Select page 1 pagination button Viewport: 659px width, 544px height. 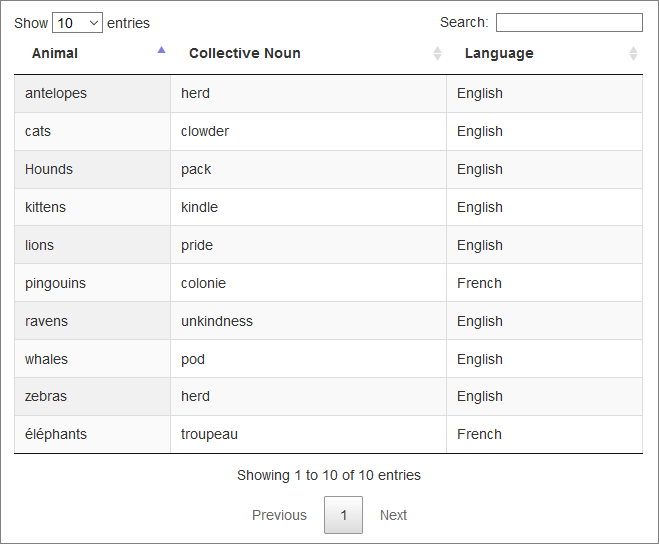(x=343, y=515)
